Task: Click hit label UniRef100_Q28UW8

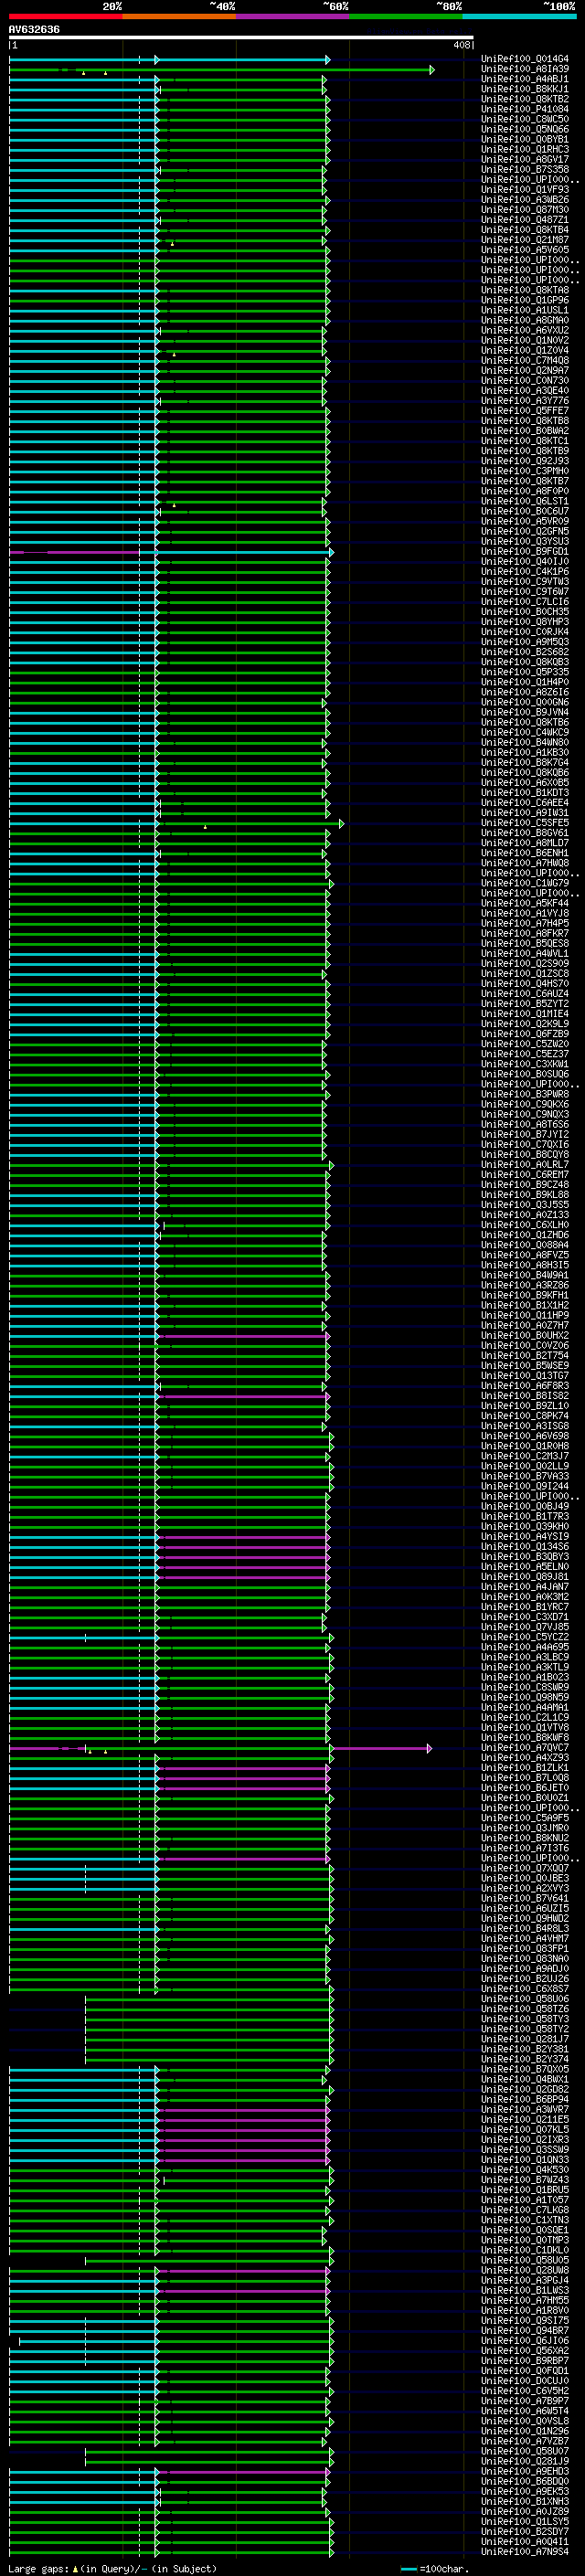Action: click(524, 2270)
